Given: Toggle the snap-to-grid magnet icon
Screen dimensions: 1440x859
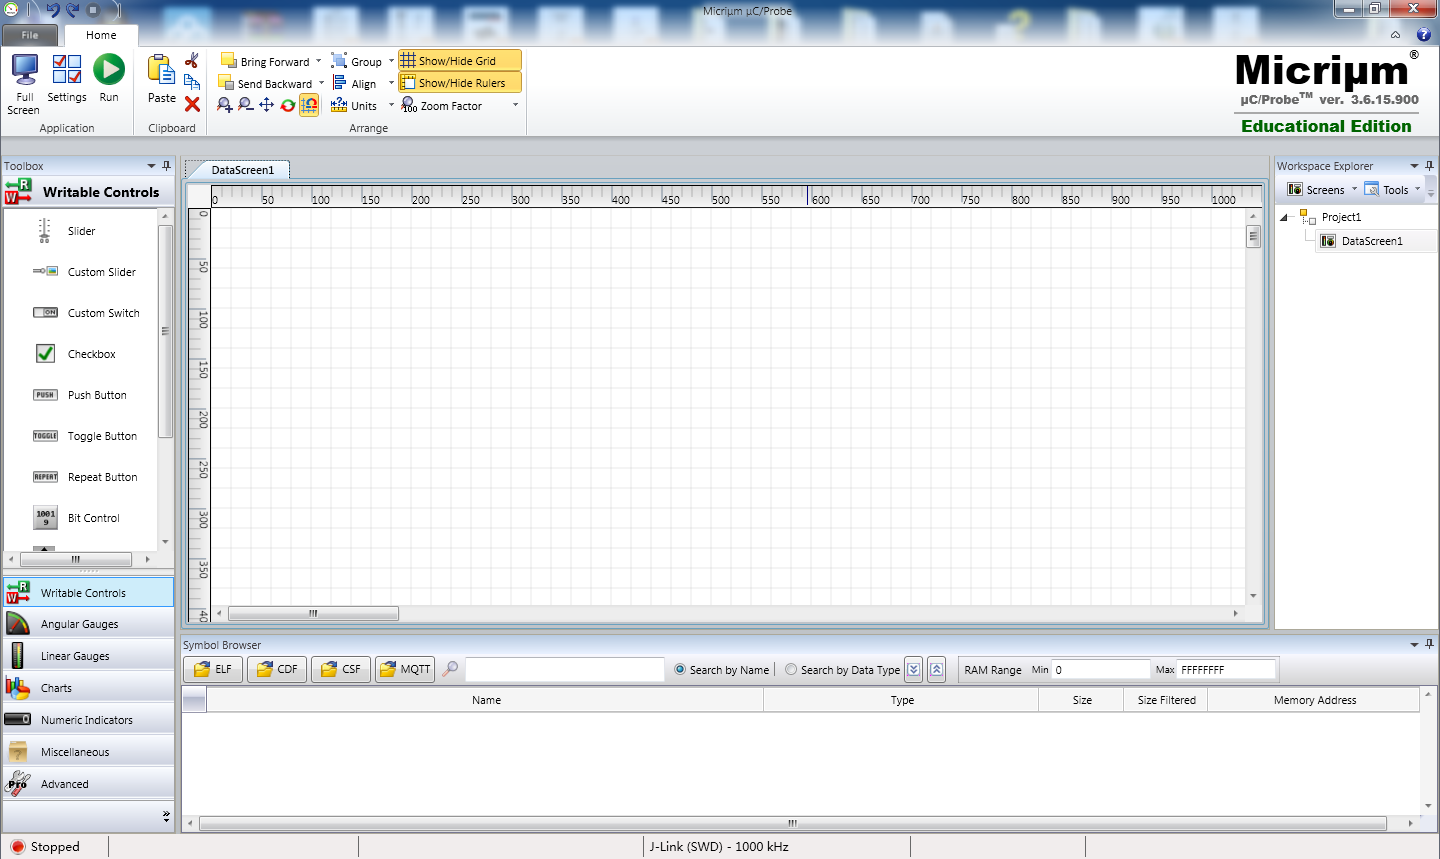Looking at the screenshot, I should click(x=309, y=105).
